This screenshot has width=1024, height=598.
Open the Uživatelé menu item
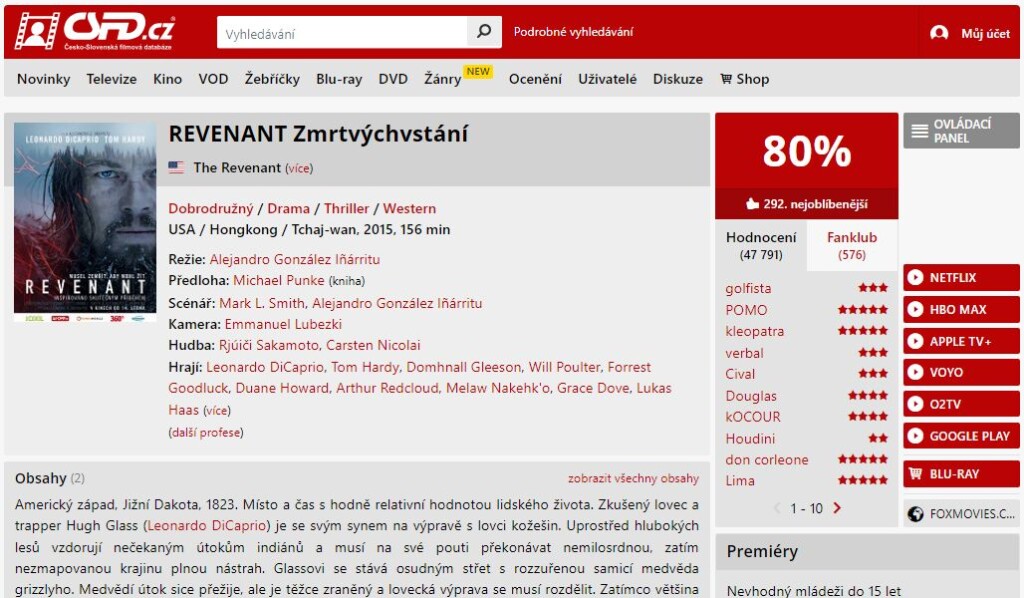[x=607, y=79]
